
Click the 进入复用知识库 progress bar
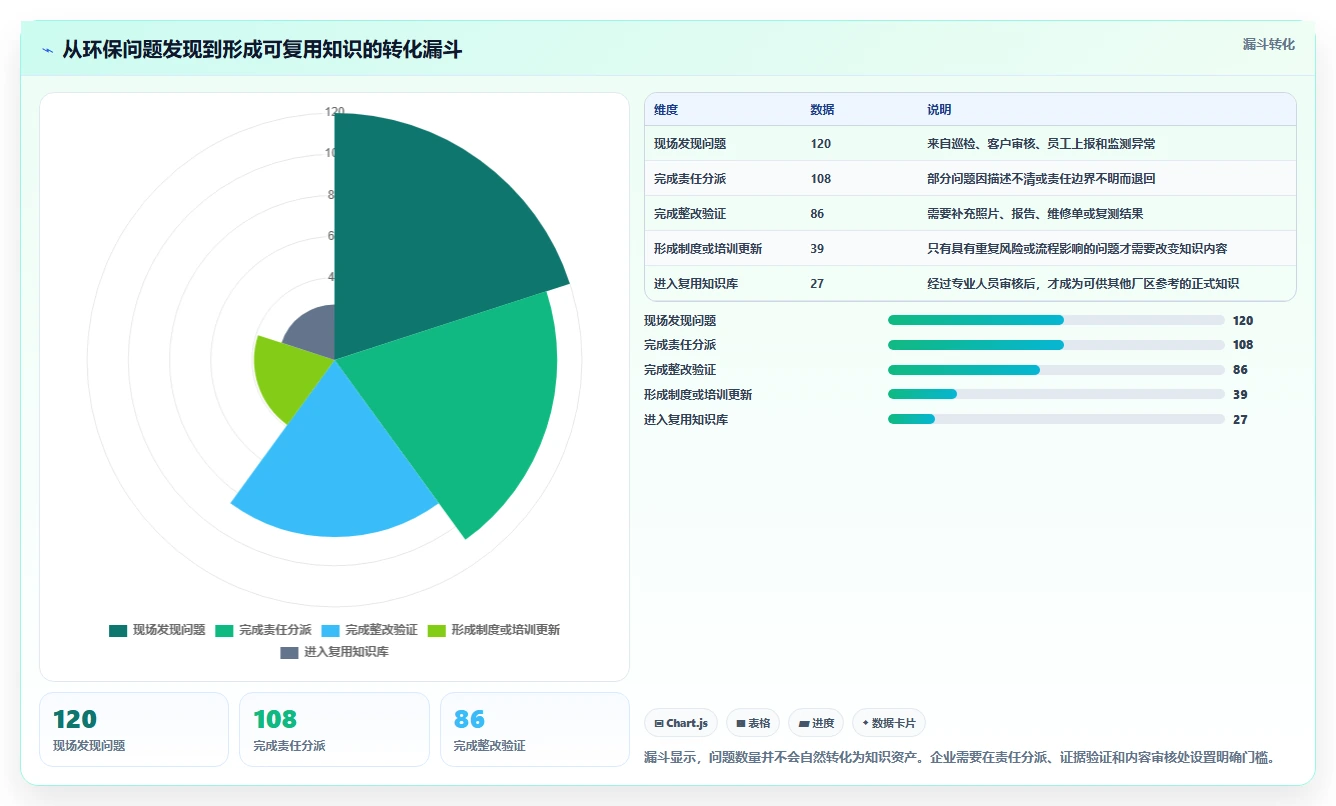[1056, 420]
